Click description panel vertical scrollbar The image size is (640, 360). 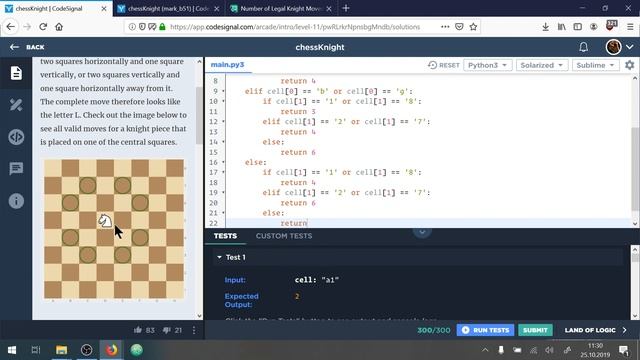tap(199, 116)
